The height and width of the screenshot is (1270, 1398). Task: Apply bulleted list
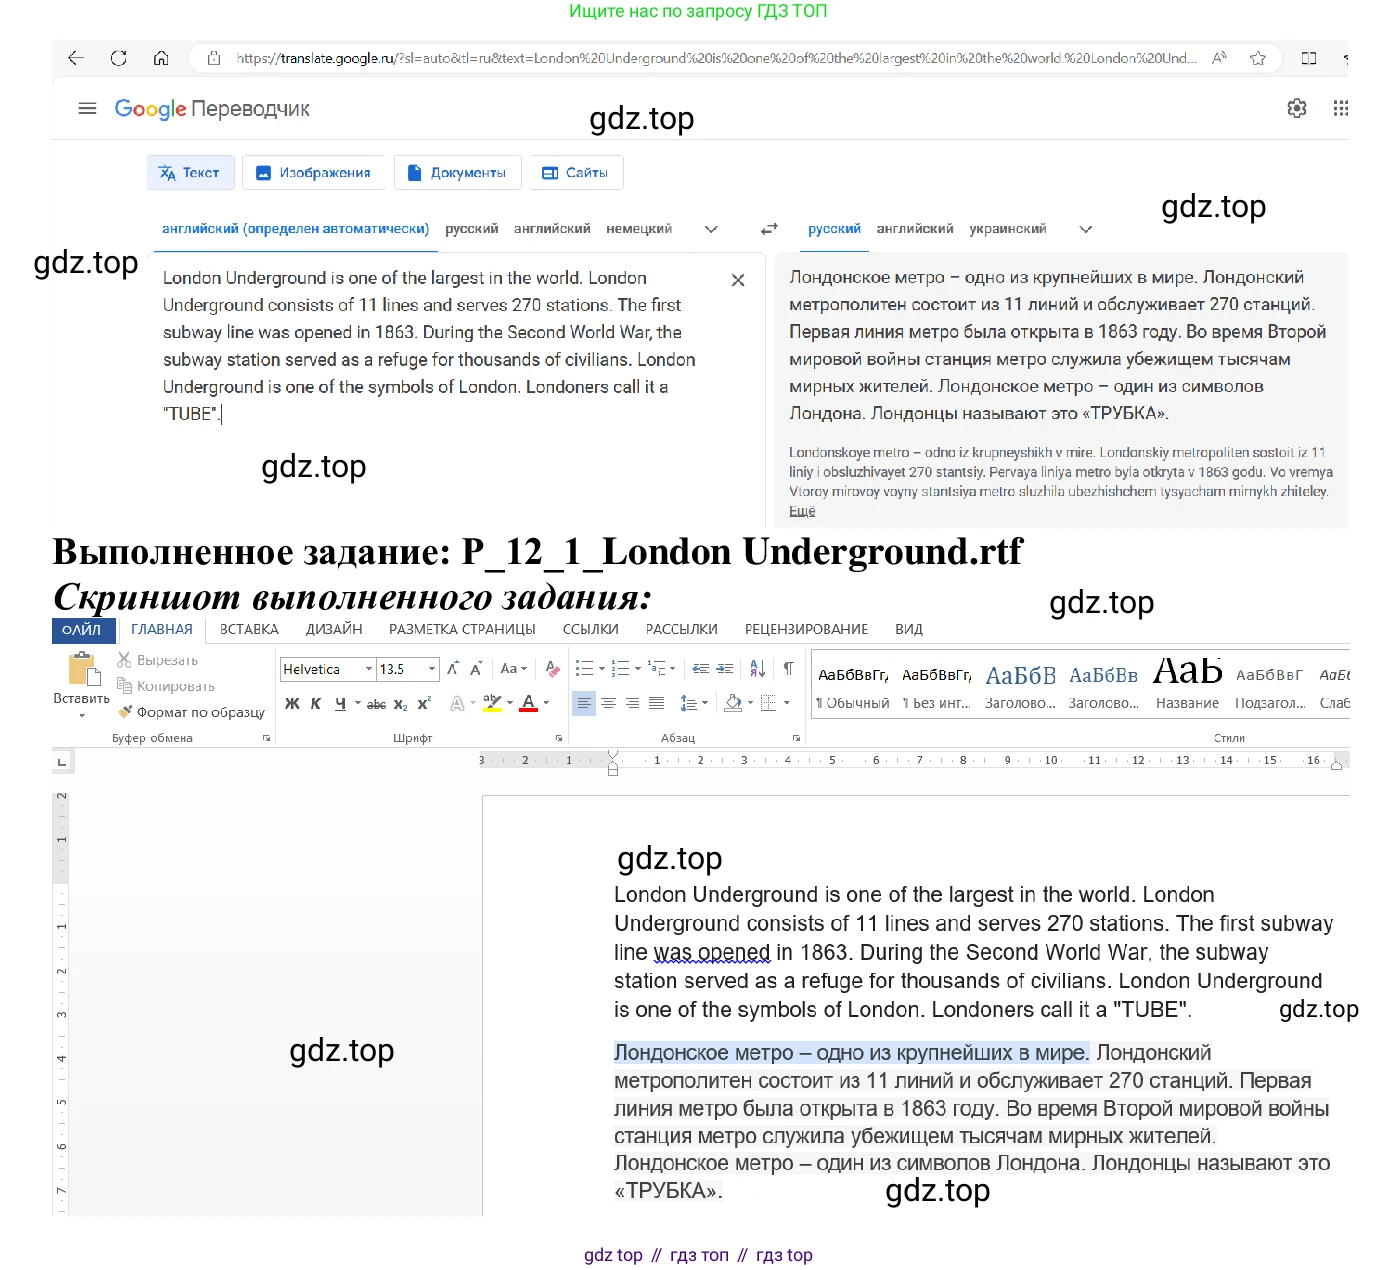tap(585, 669)
